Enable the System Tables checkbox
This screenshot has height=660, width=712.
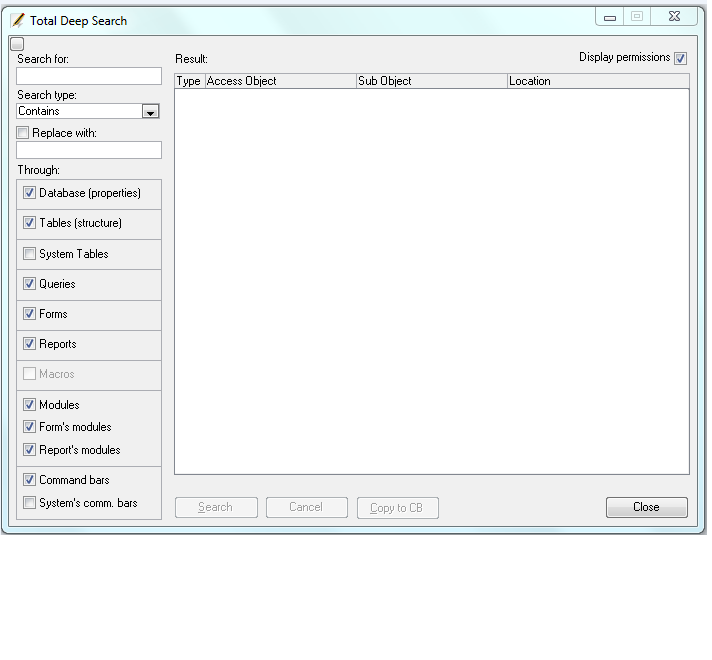point(30,253)
